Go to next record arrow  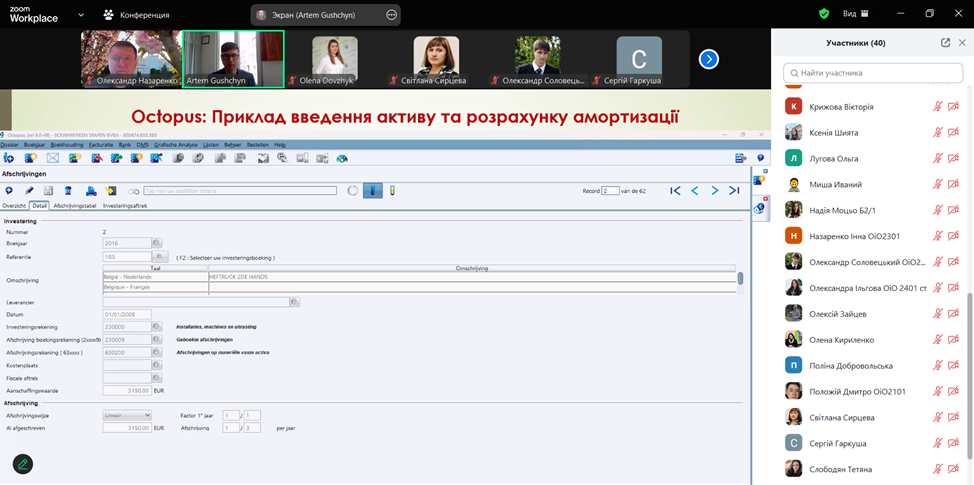(x=715, y=191)
